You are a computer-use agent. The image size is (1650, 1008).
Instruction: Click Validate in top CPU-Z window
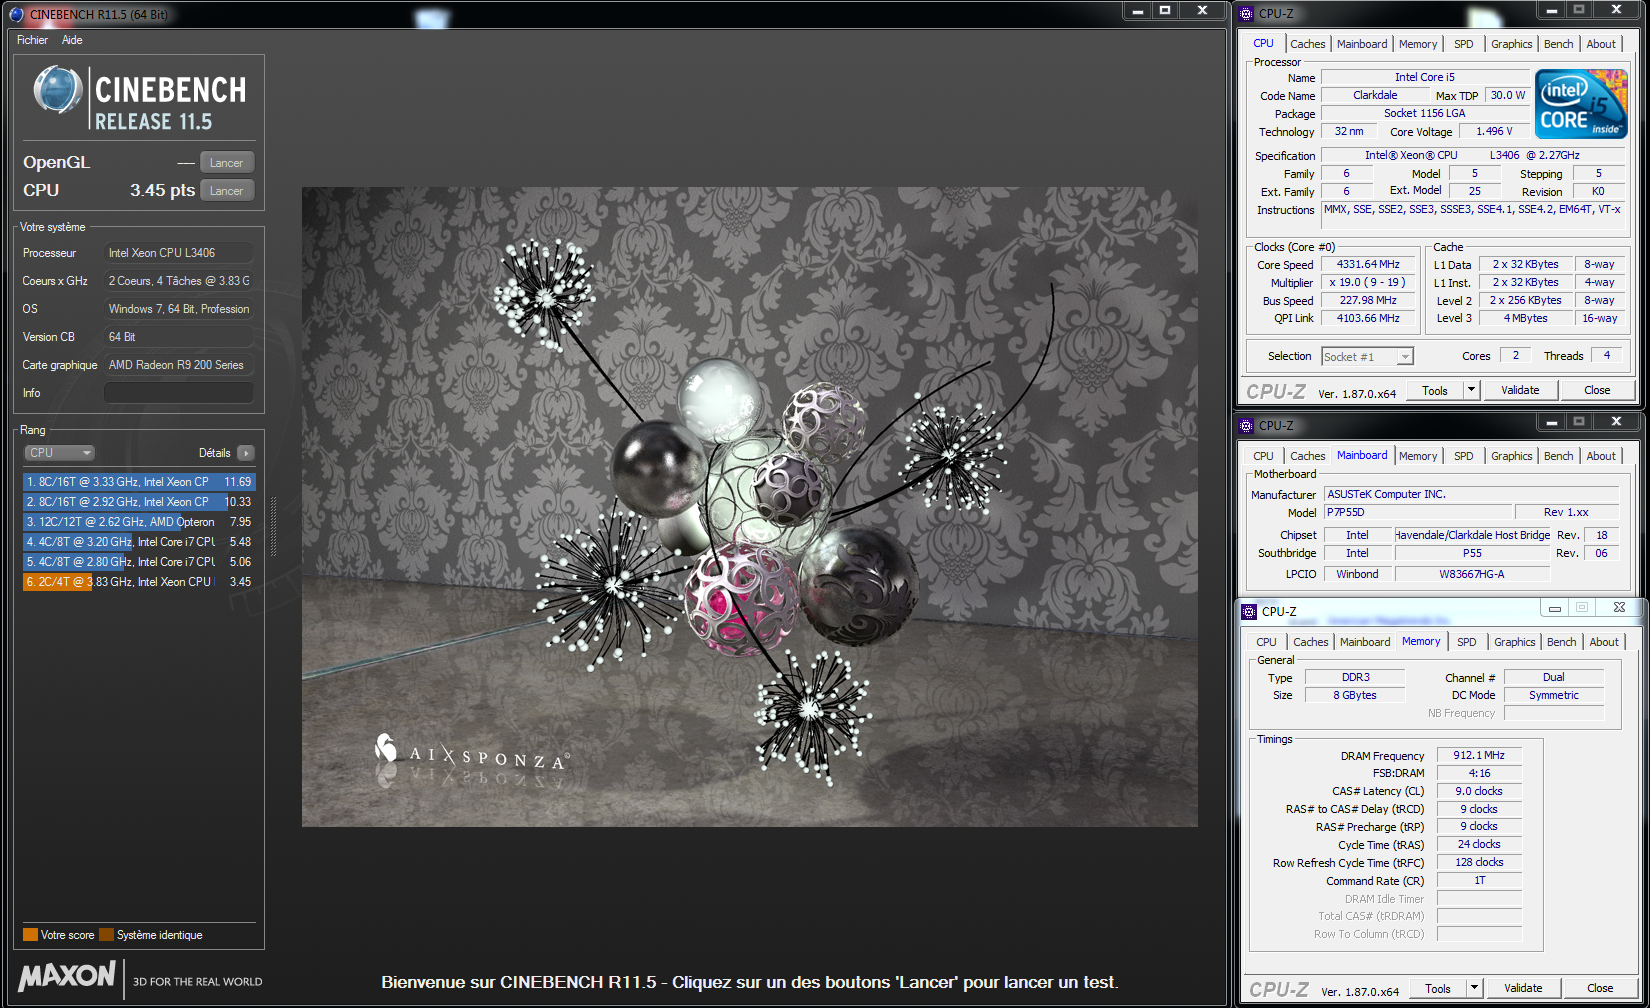point(1520,391)
